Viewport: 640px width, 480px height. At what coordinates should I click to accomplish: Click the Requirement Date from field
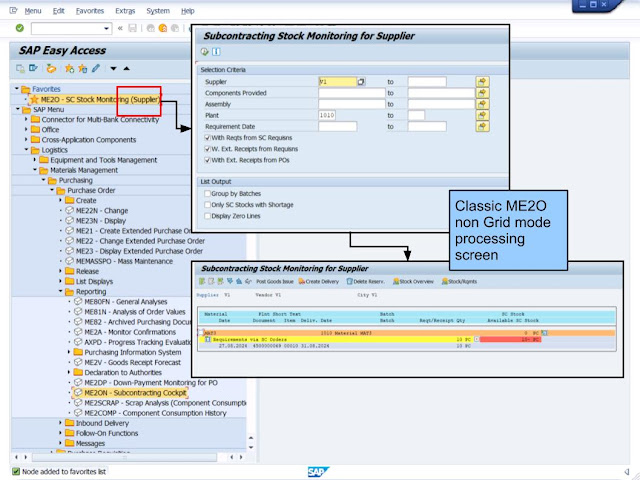(x=338, y=127)
